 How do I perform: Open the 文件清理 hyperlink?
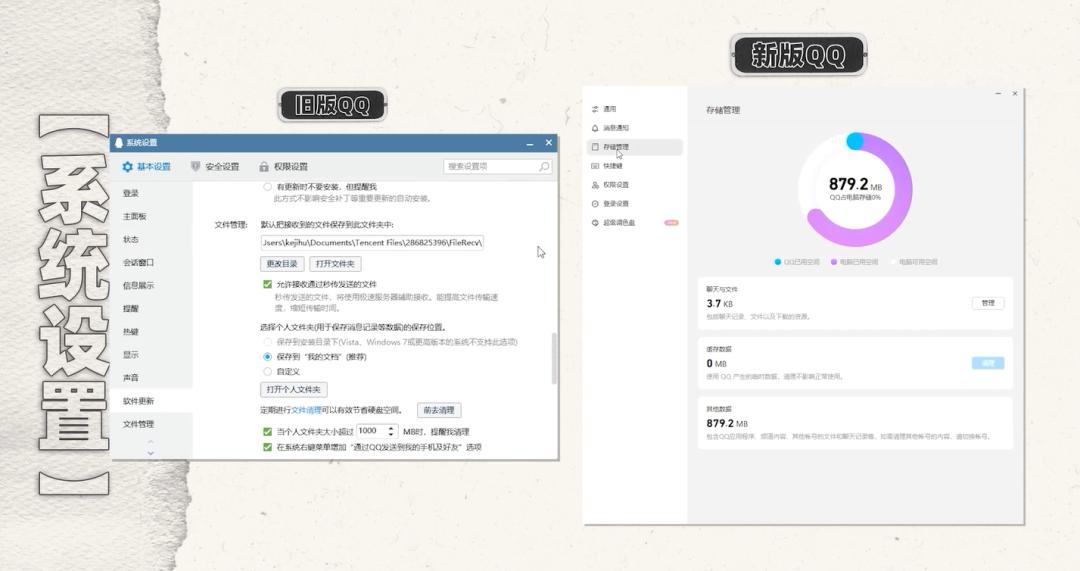coord(306,410)
